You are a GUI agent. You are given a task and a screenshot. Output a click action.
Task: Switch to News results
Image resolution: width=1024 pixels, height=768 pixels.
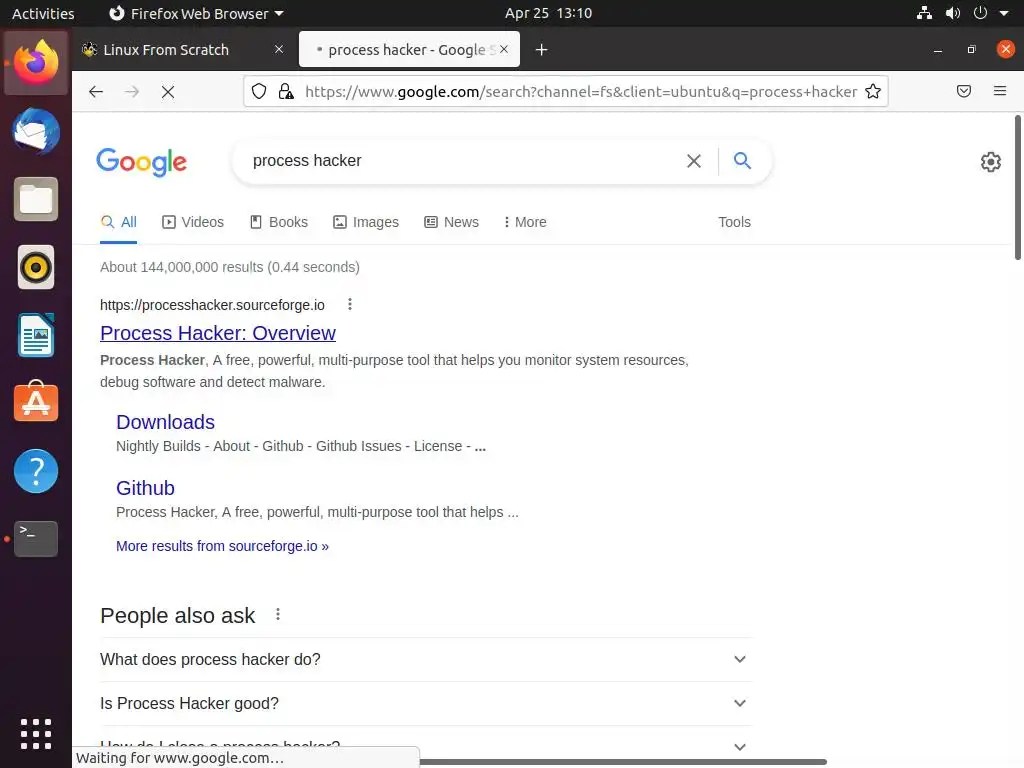[451, 222]
